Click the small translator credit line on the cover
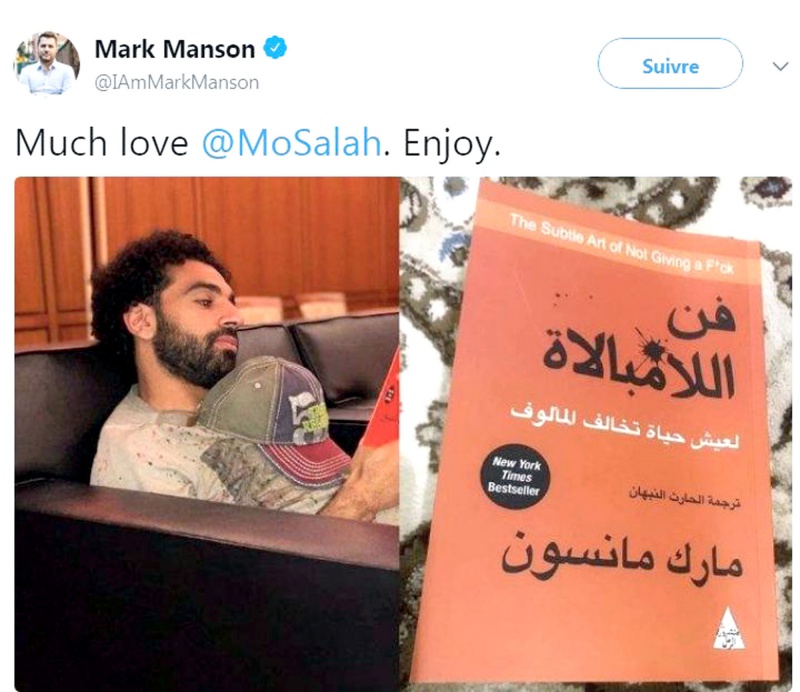The height and width of the screenshot is (692, 800). [685, 497]
